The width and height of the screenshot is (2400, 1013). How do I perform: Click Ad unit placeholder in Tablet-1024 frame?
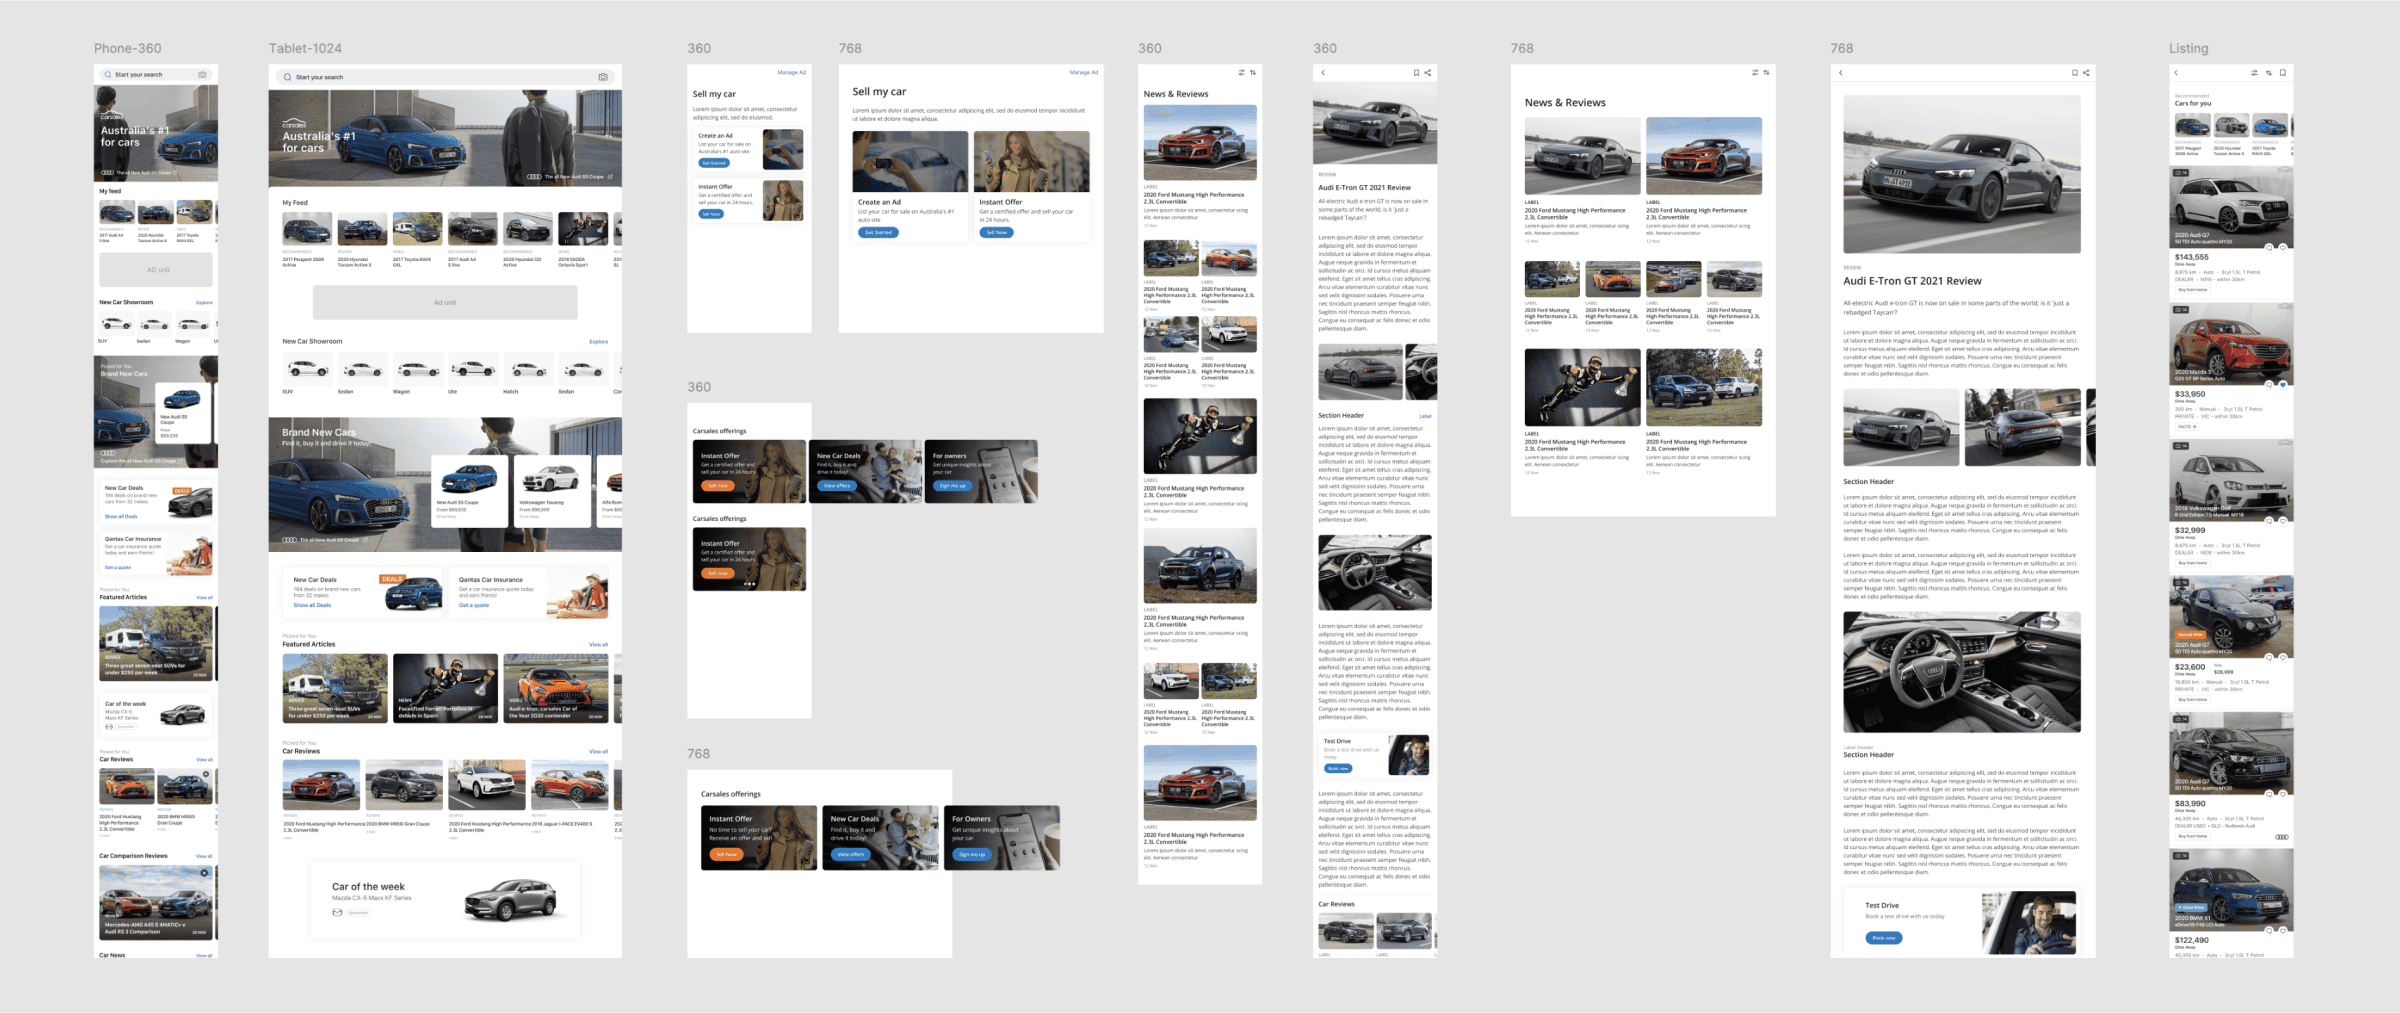click(x=445, y=303)
